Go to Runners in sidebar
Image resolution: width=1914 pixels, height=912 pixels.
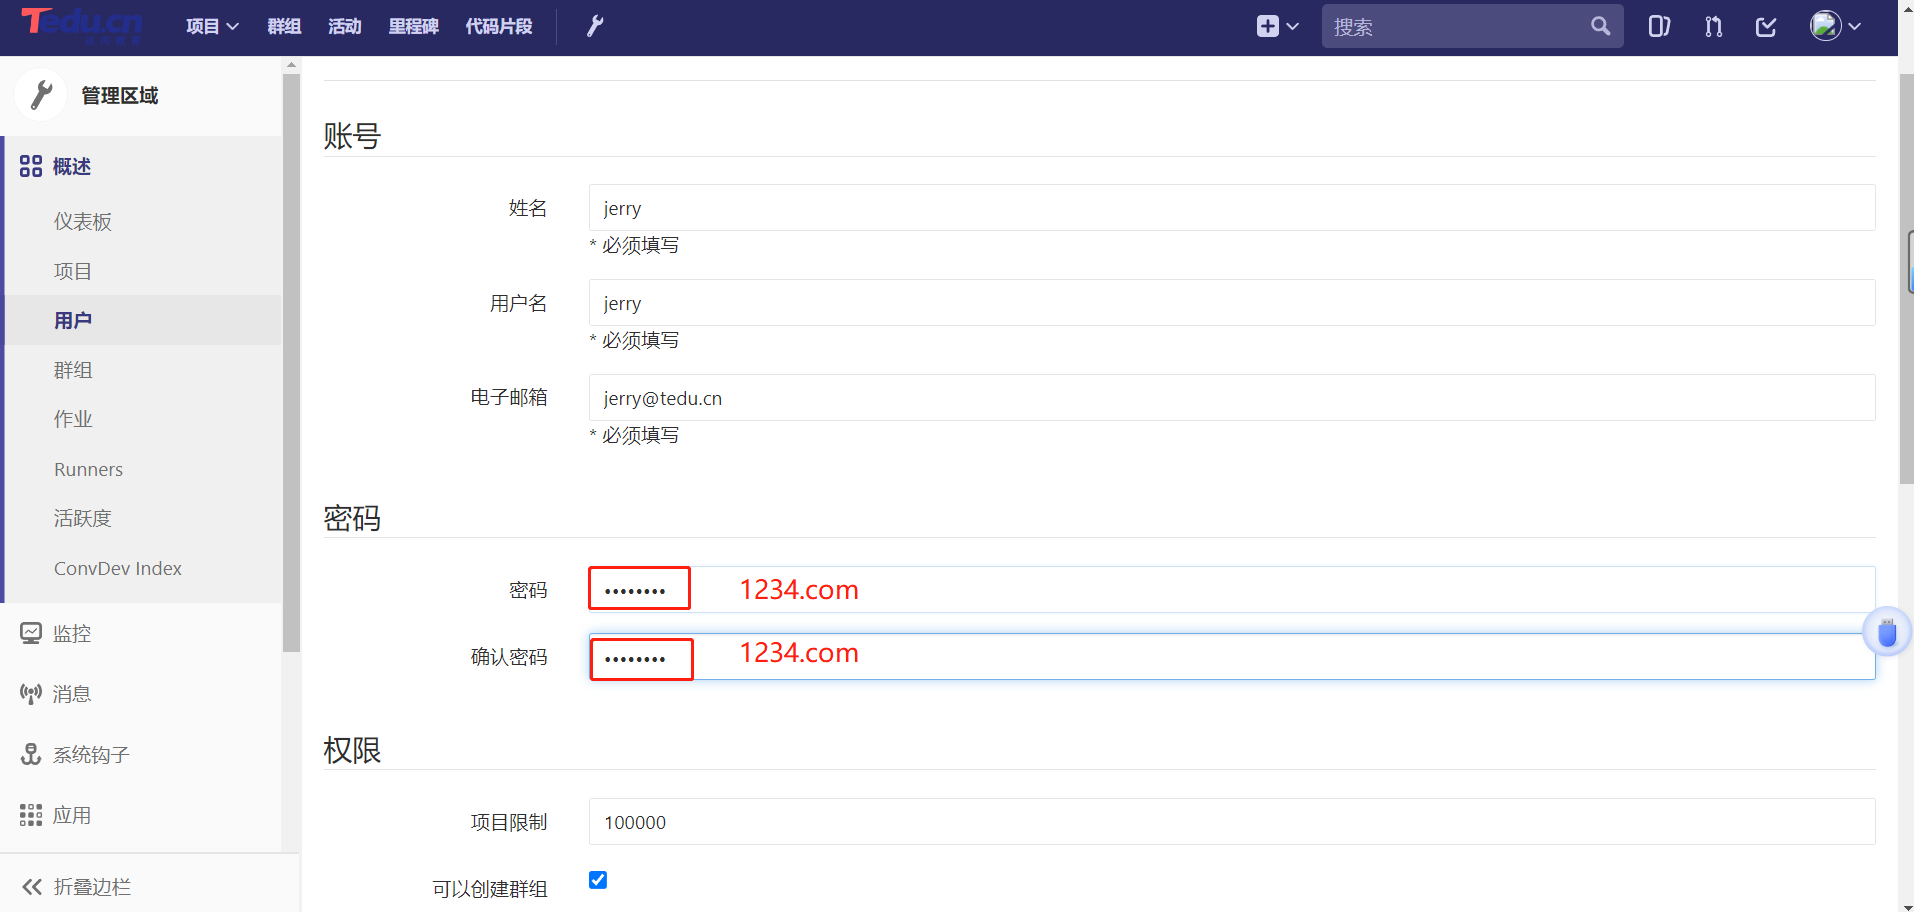click(x=88, y=469)
